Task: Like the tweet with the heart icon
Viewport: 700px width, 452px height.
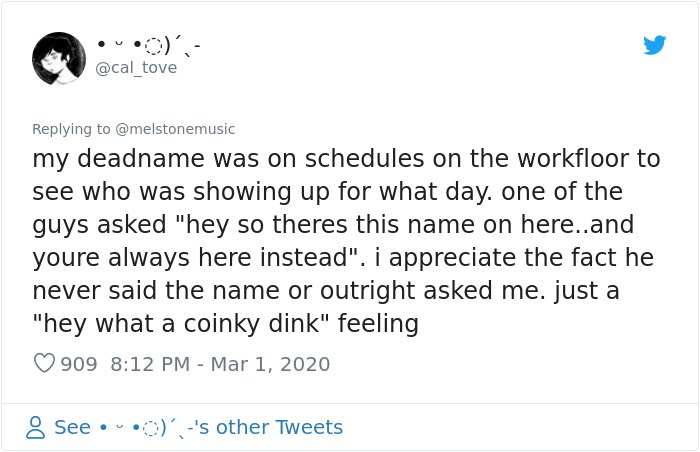Action: (x=44, y=363)
